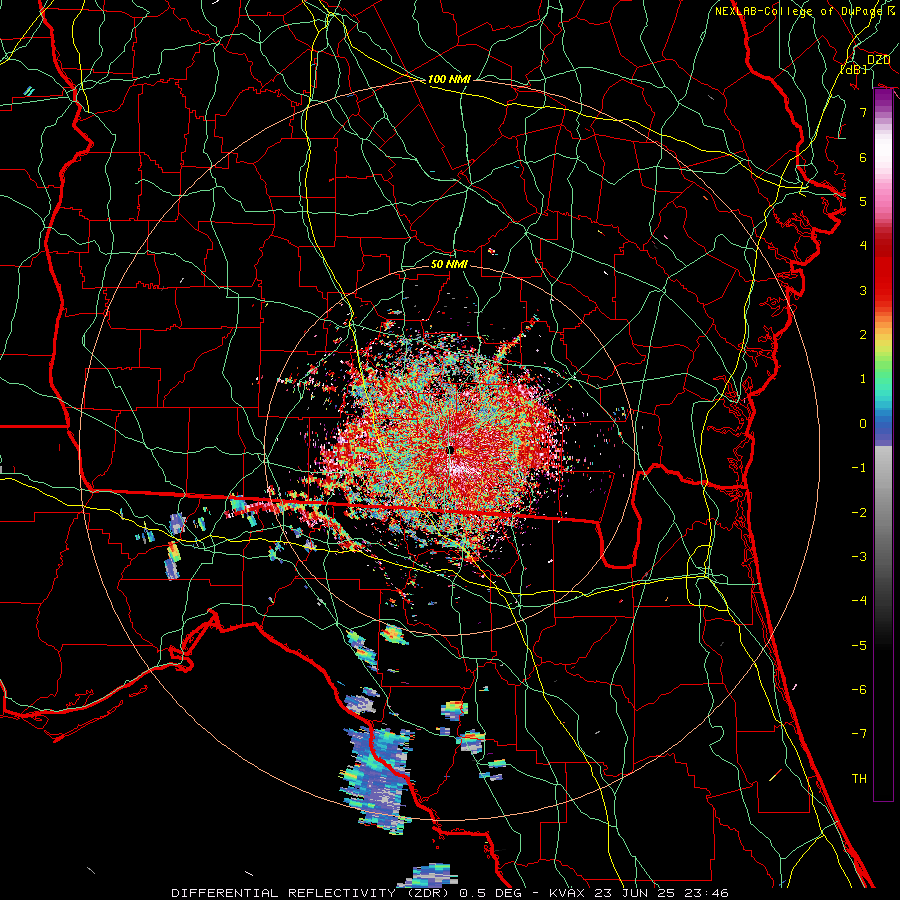Click the "-5" label on the color scale

click(859, 646)
